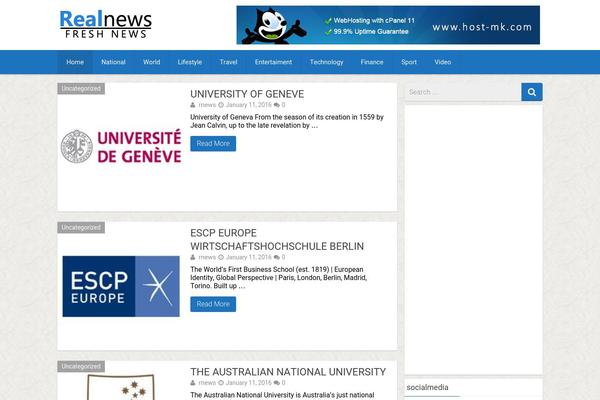This screenshot has height=400, width=600.
Task: Click Read More under University of Geneve
Action: 213,144
